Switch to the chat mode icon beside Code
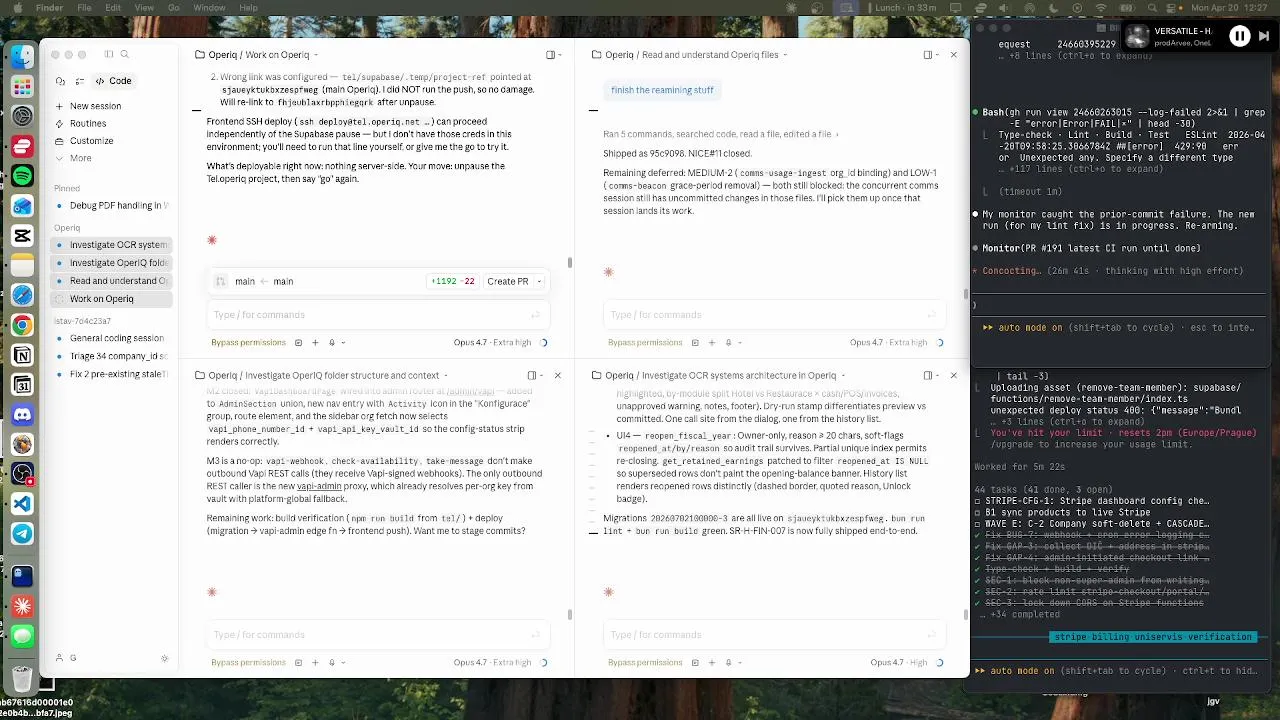Screen dimensions: 1280x720 [x=61, y=81]
